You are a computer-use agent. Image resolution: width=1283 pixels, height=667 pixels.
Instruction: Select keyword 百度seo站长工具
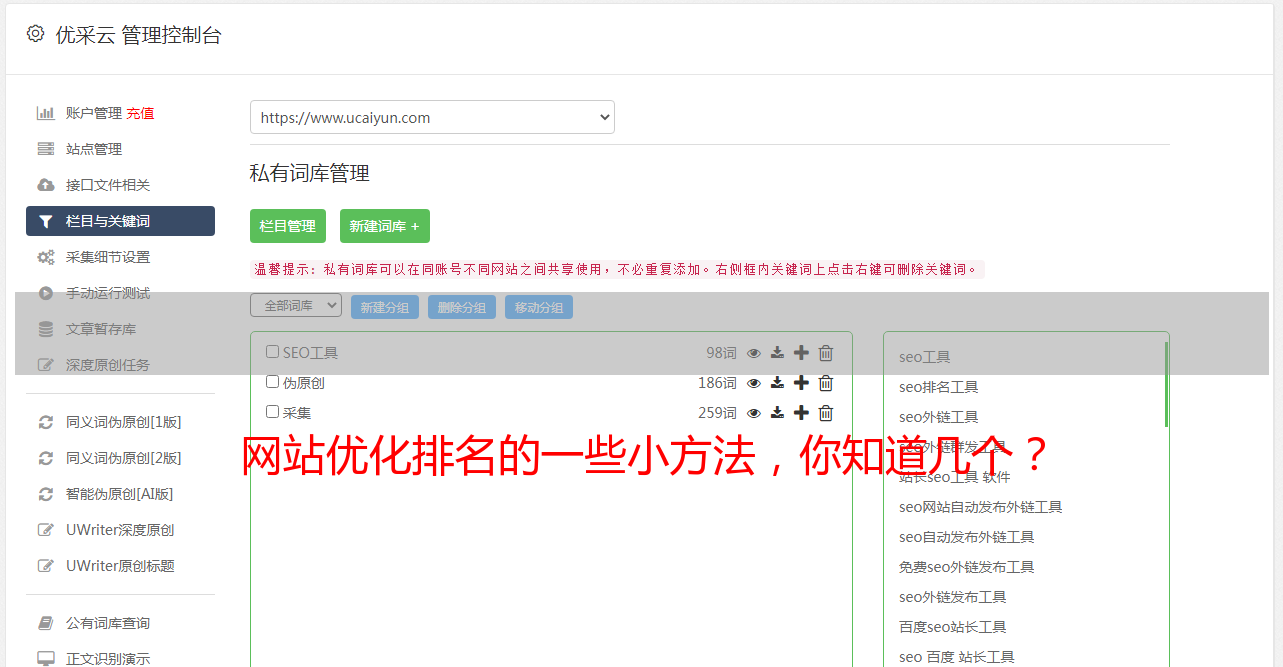(952, 627)
